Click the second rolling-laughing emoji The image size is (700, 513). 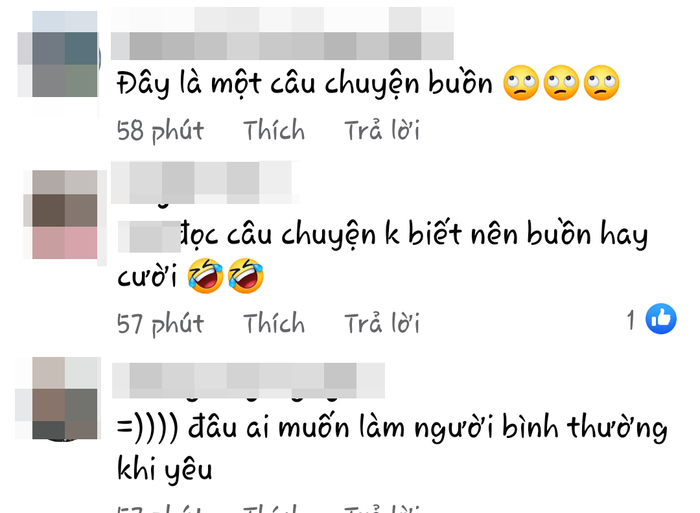[x=246, y=276]
